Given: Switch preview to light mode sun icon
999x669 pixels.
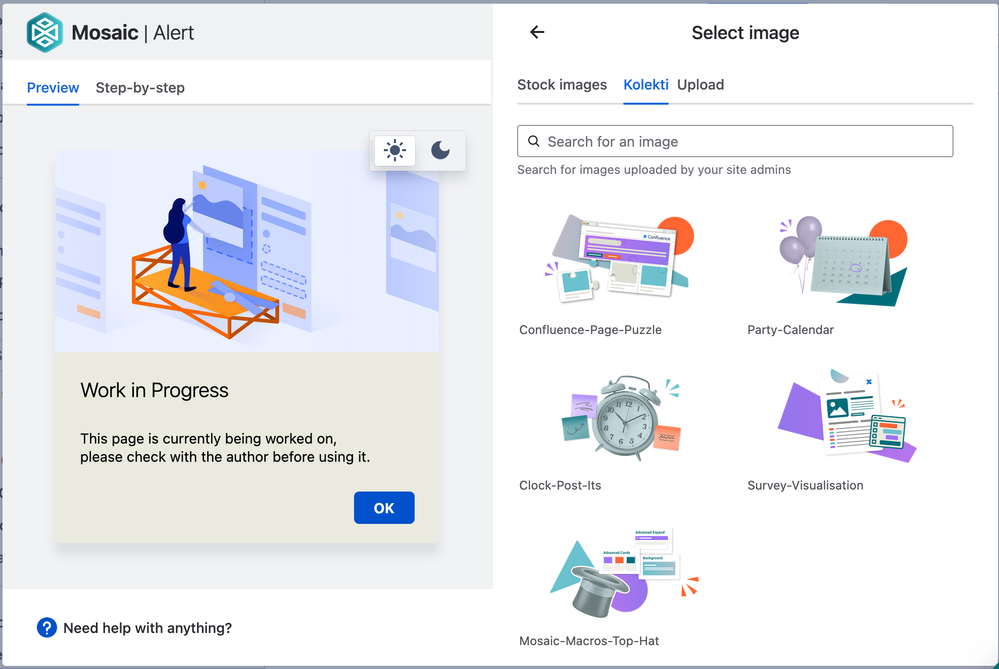Looking at the screenshot, I should pos(395,150).
